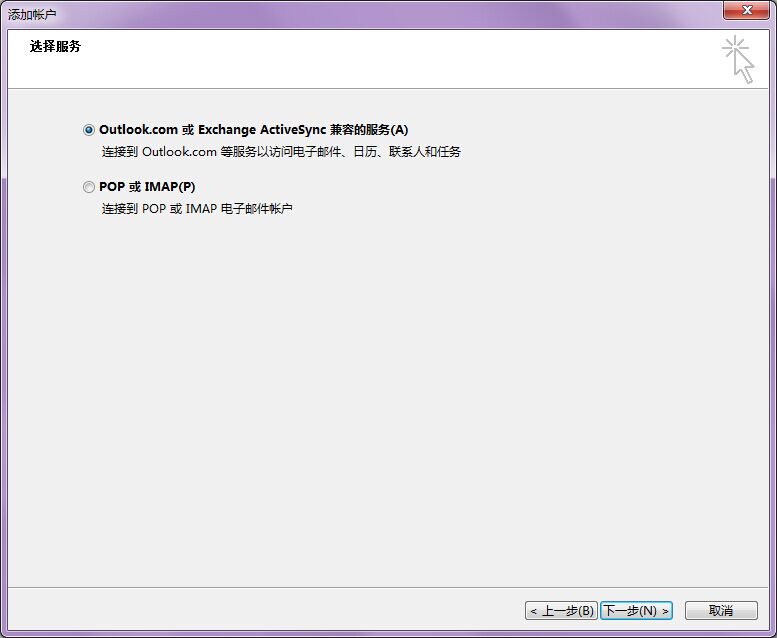Click the separator line above the navigation buttons
This screenshot has width=777, height=638.
388,587
